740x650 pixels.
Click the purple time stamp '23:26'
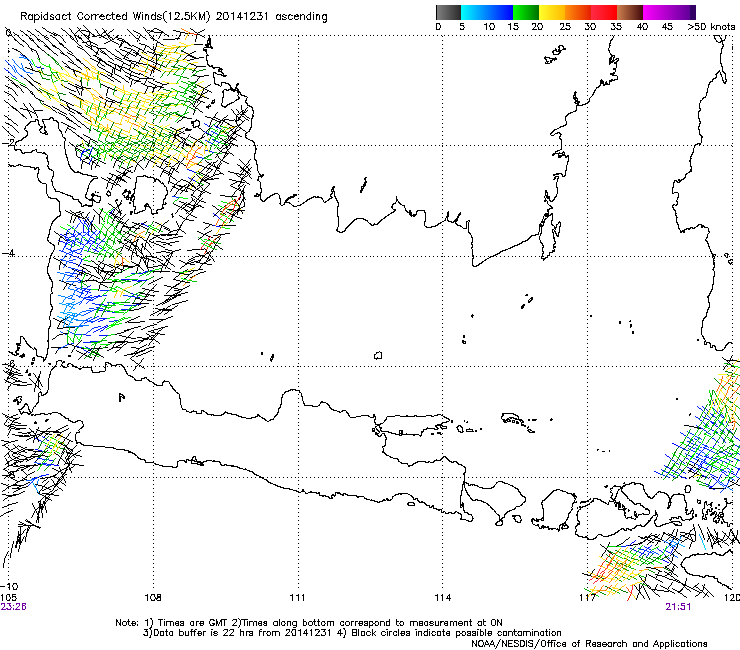coord(14,607)
